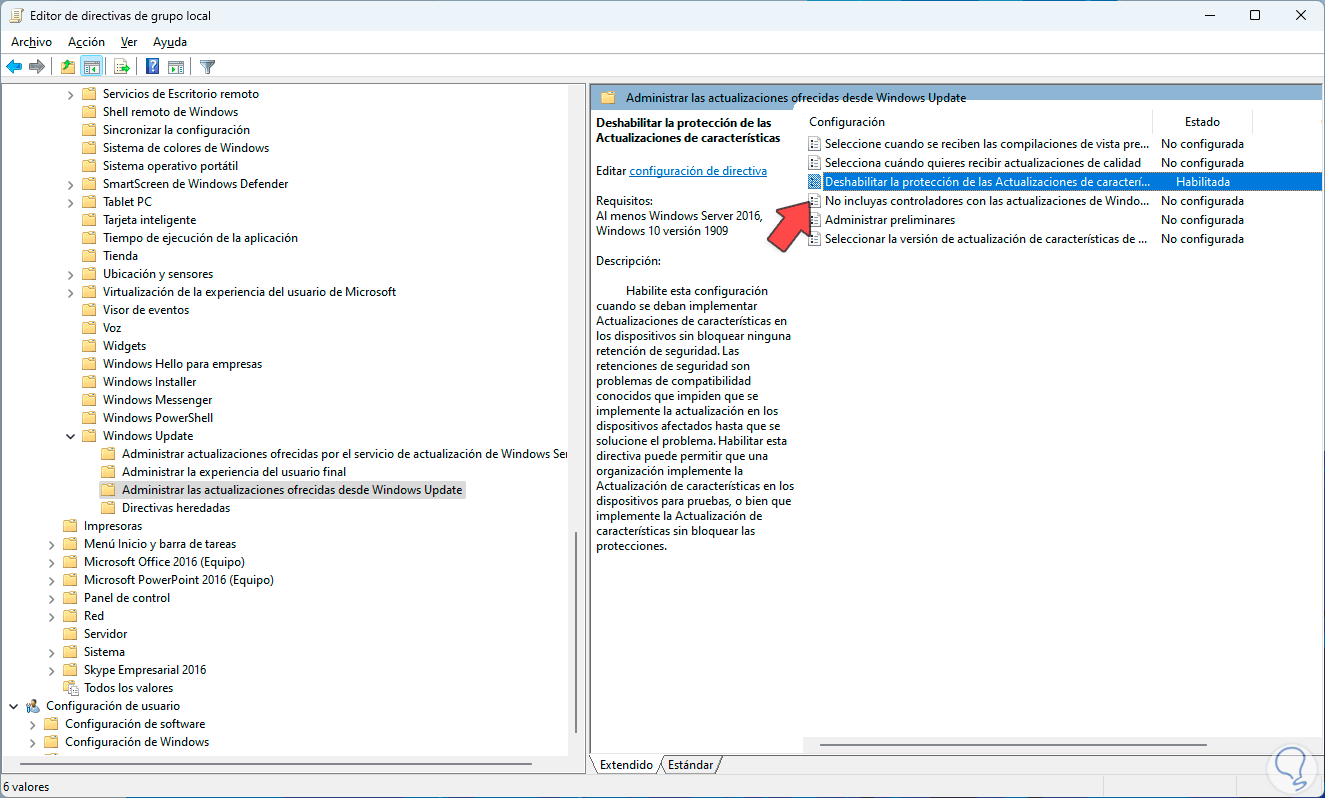This screenshot has height=798, width=1325.
Task: Click the policy icon beside 'Selecciona cuándo quieres recibir'
Action: pos(815,163)
